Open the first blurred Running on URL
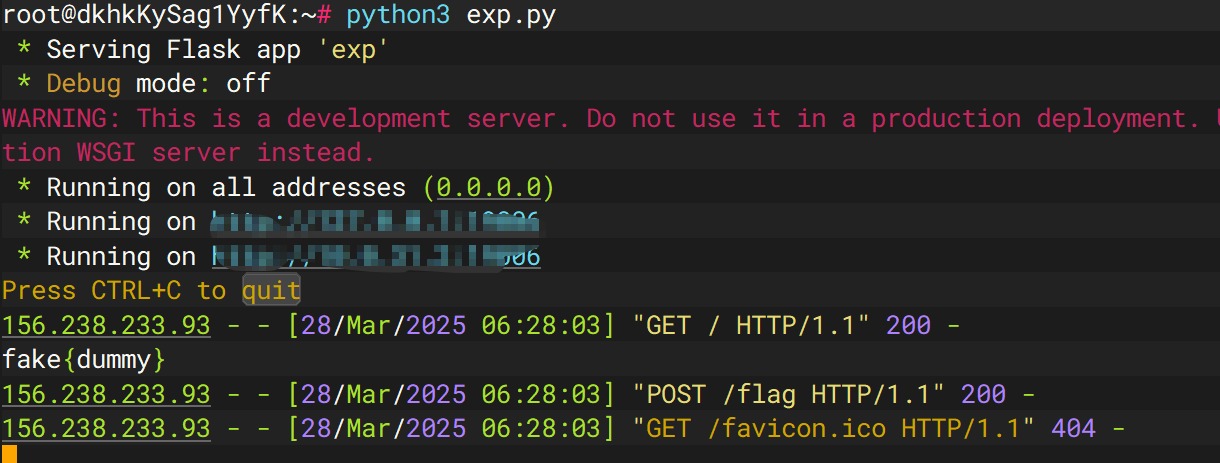This screenshot has width=1220, height=463. point(376,222)
